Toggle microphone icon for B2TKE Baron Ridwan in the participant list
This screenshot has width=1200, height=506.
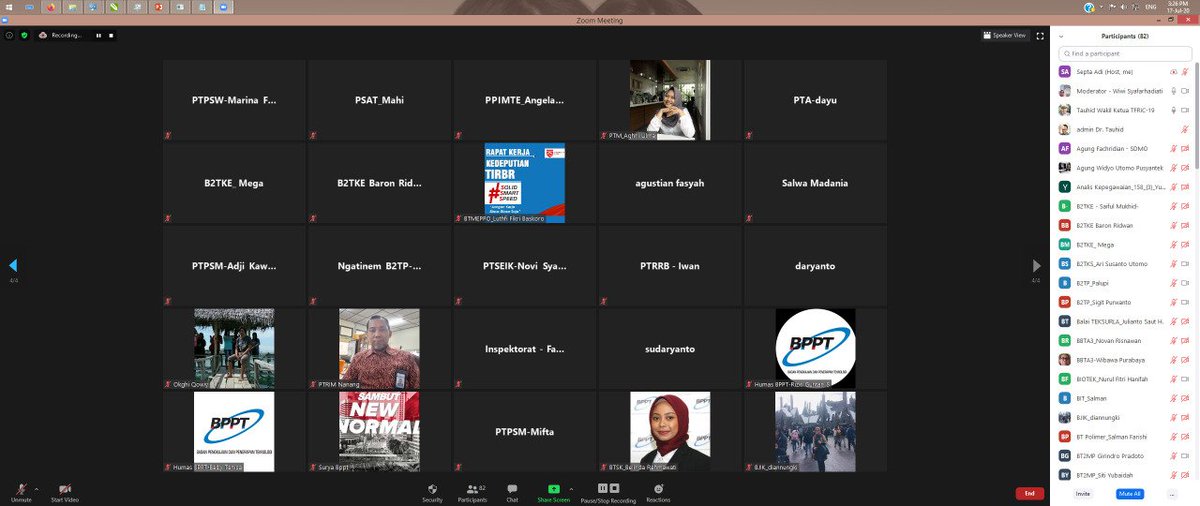1174,225
